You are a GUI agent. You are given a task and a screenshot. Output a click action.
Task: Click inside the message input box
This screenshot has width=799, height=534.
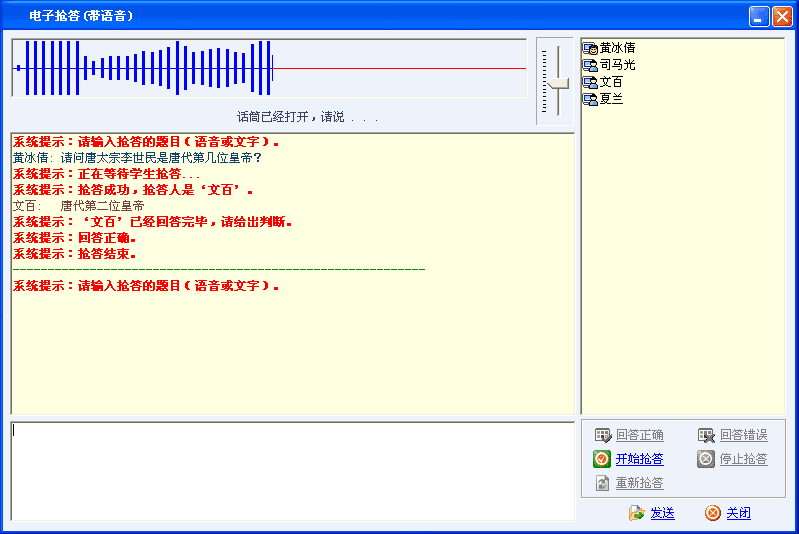click(x=292, y=470)
